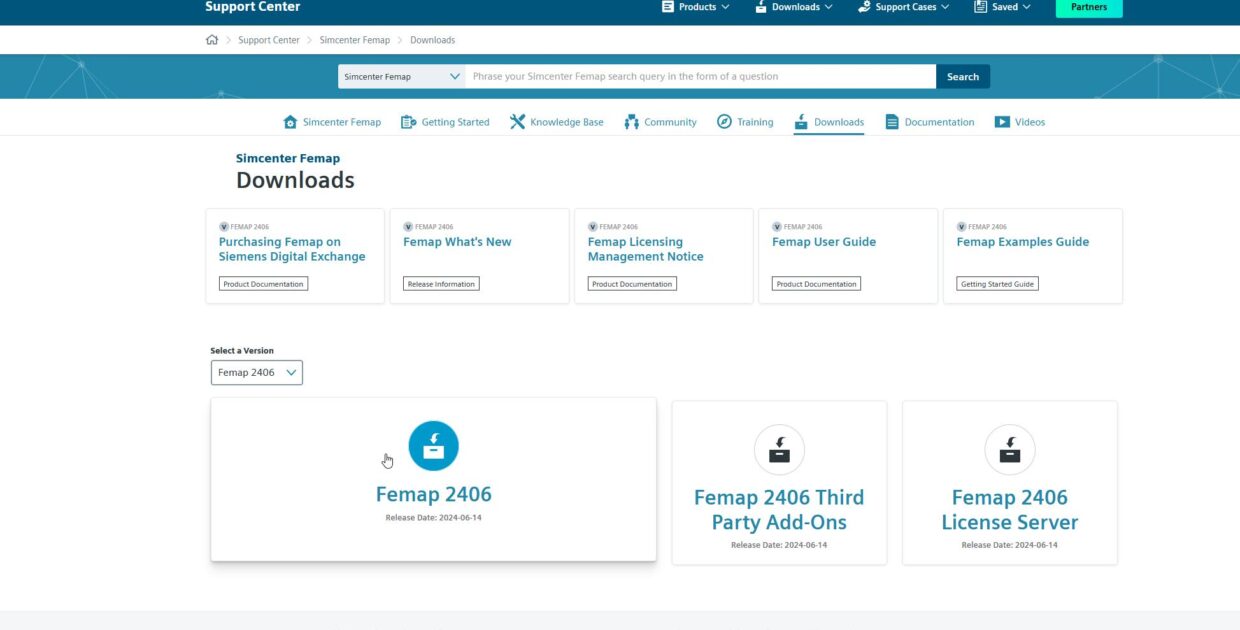Click the Saved icon in top bar
Image resolution: width=1240 pixels, height=630 pixels.
point(981,7)
